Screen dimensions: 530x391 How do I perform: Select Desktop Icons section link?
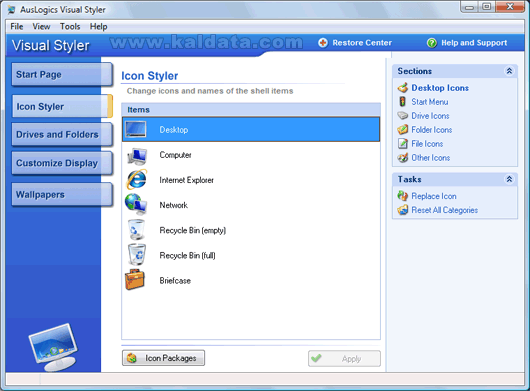[440, 88]
